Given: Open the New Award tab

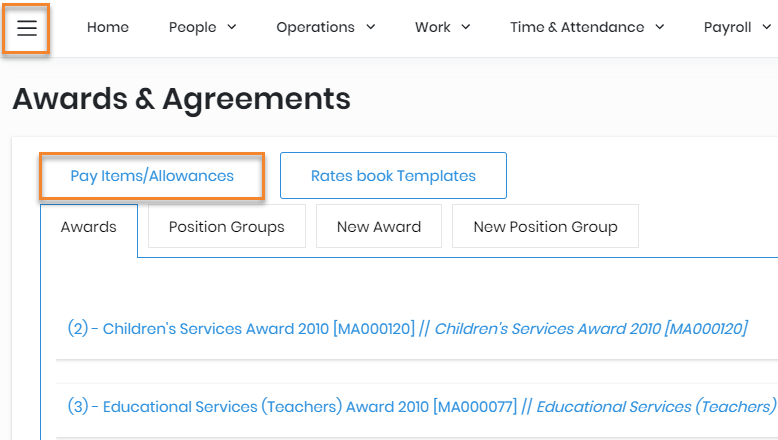Looking at the screenshot, I should coord(379,227).
